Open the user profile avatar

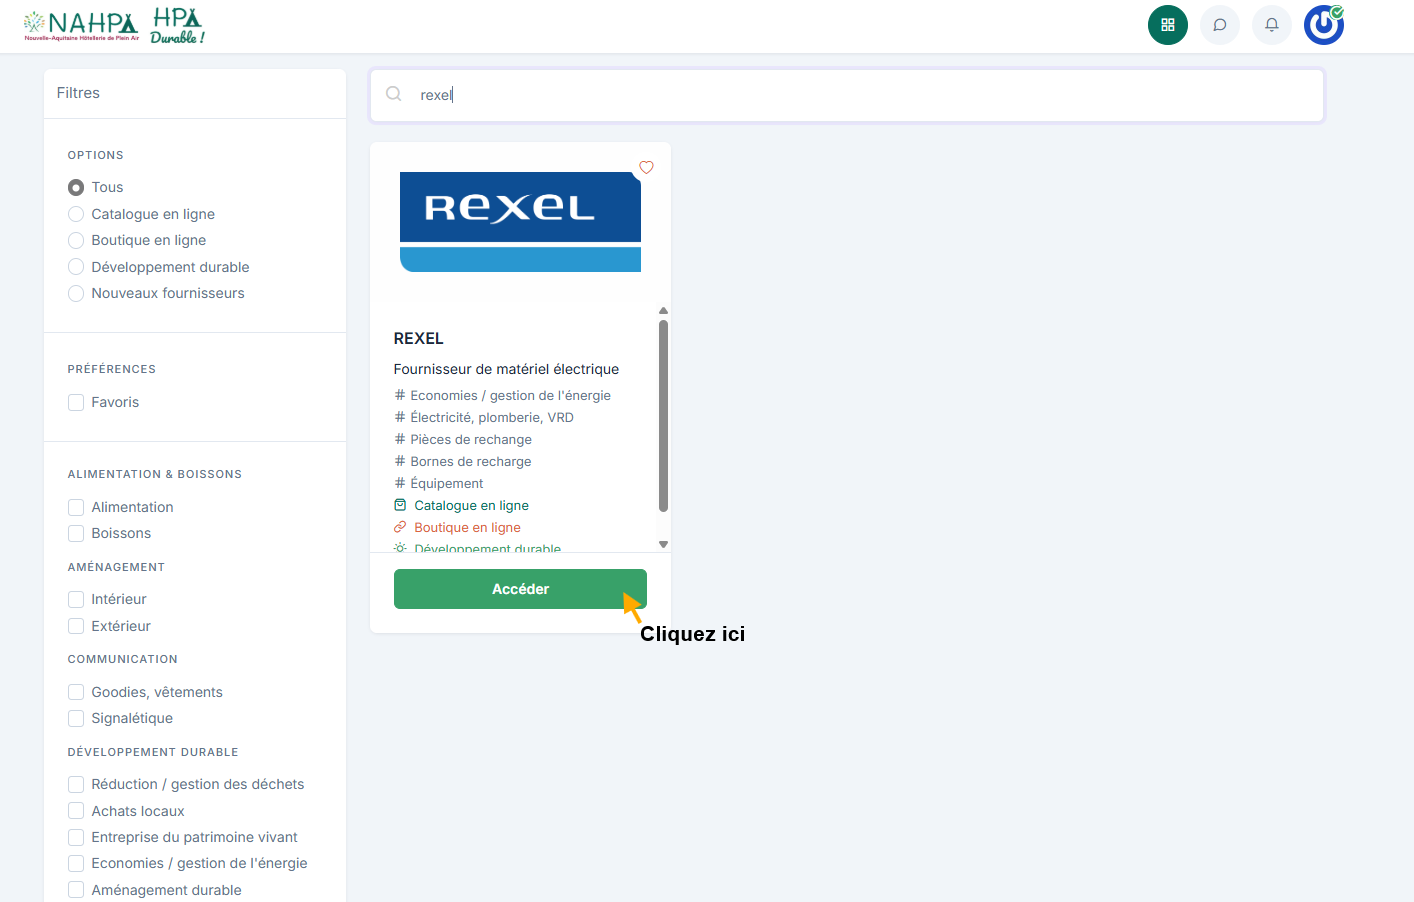(1323, 25)
